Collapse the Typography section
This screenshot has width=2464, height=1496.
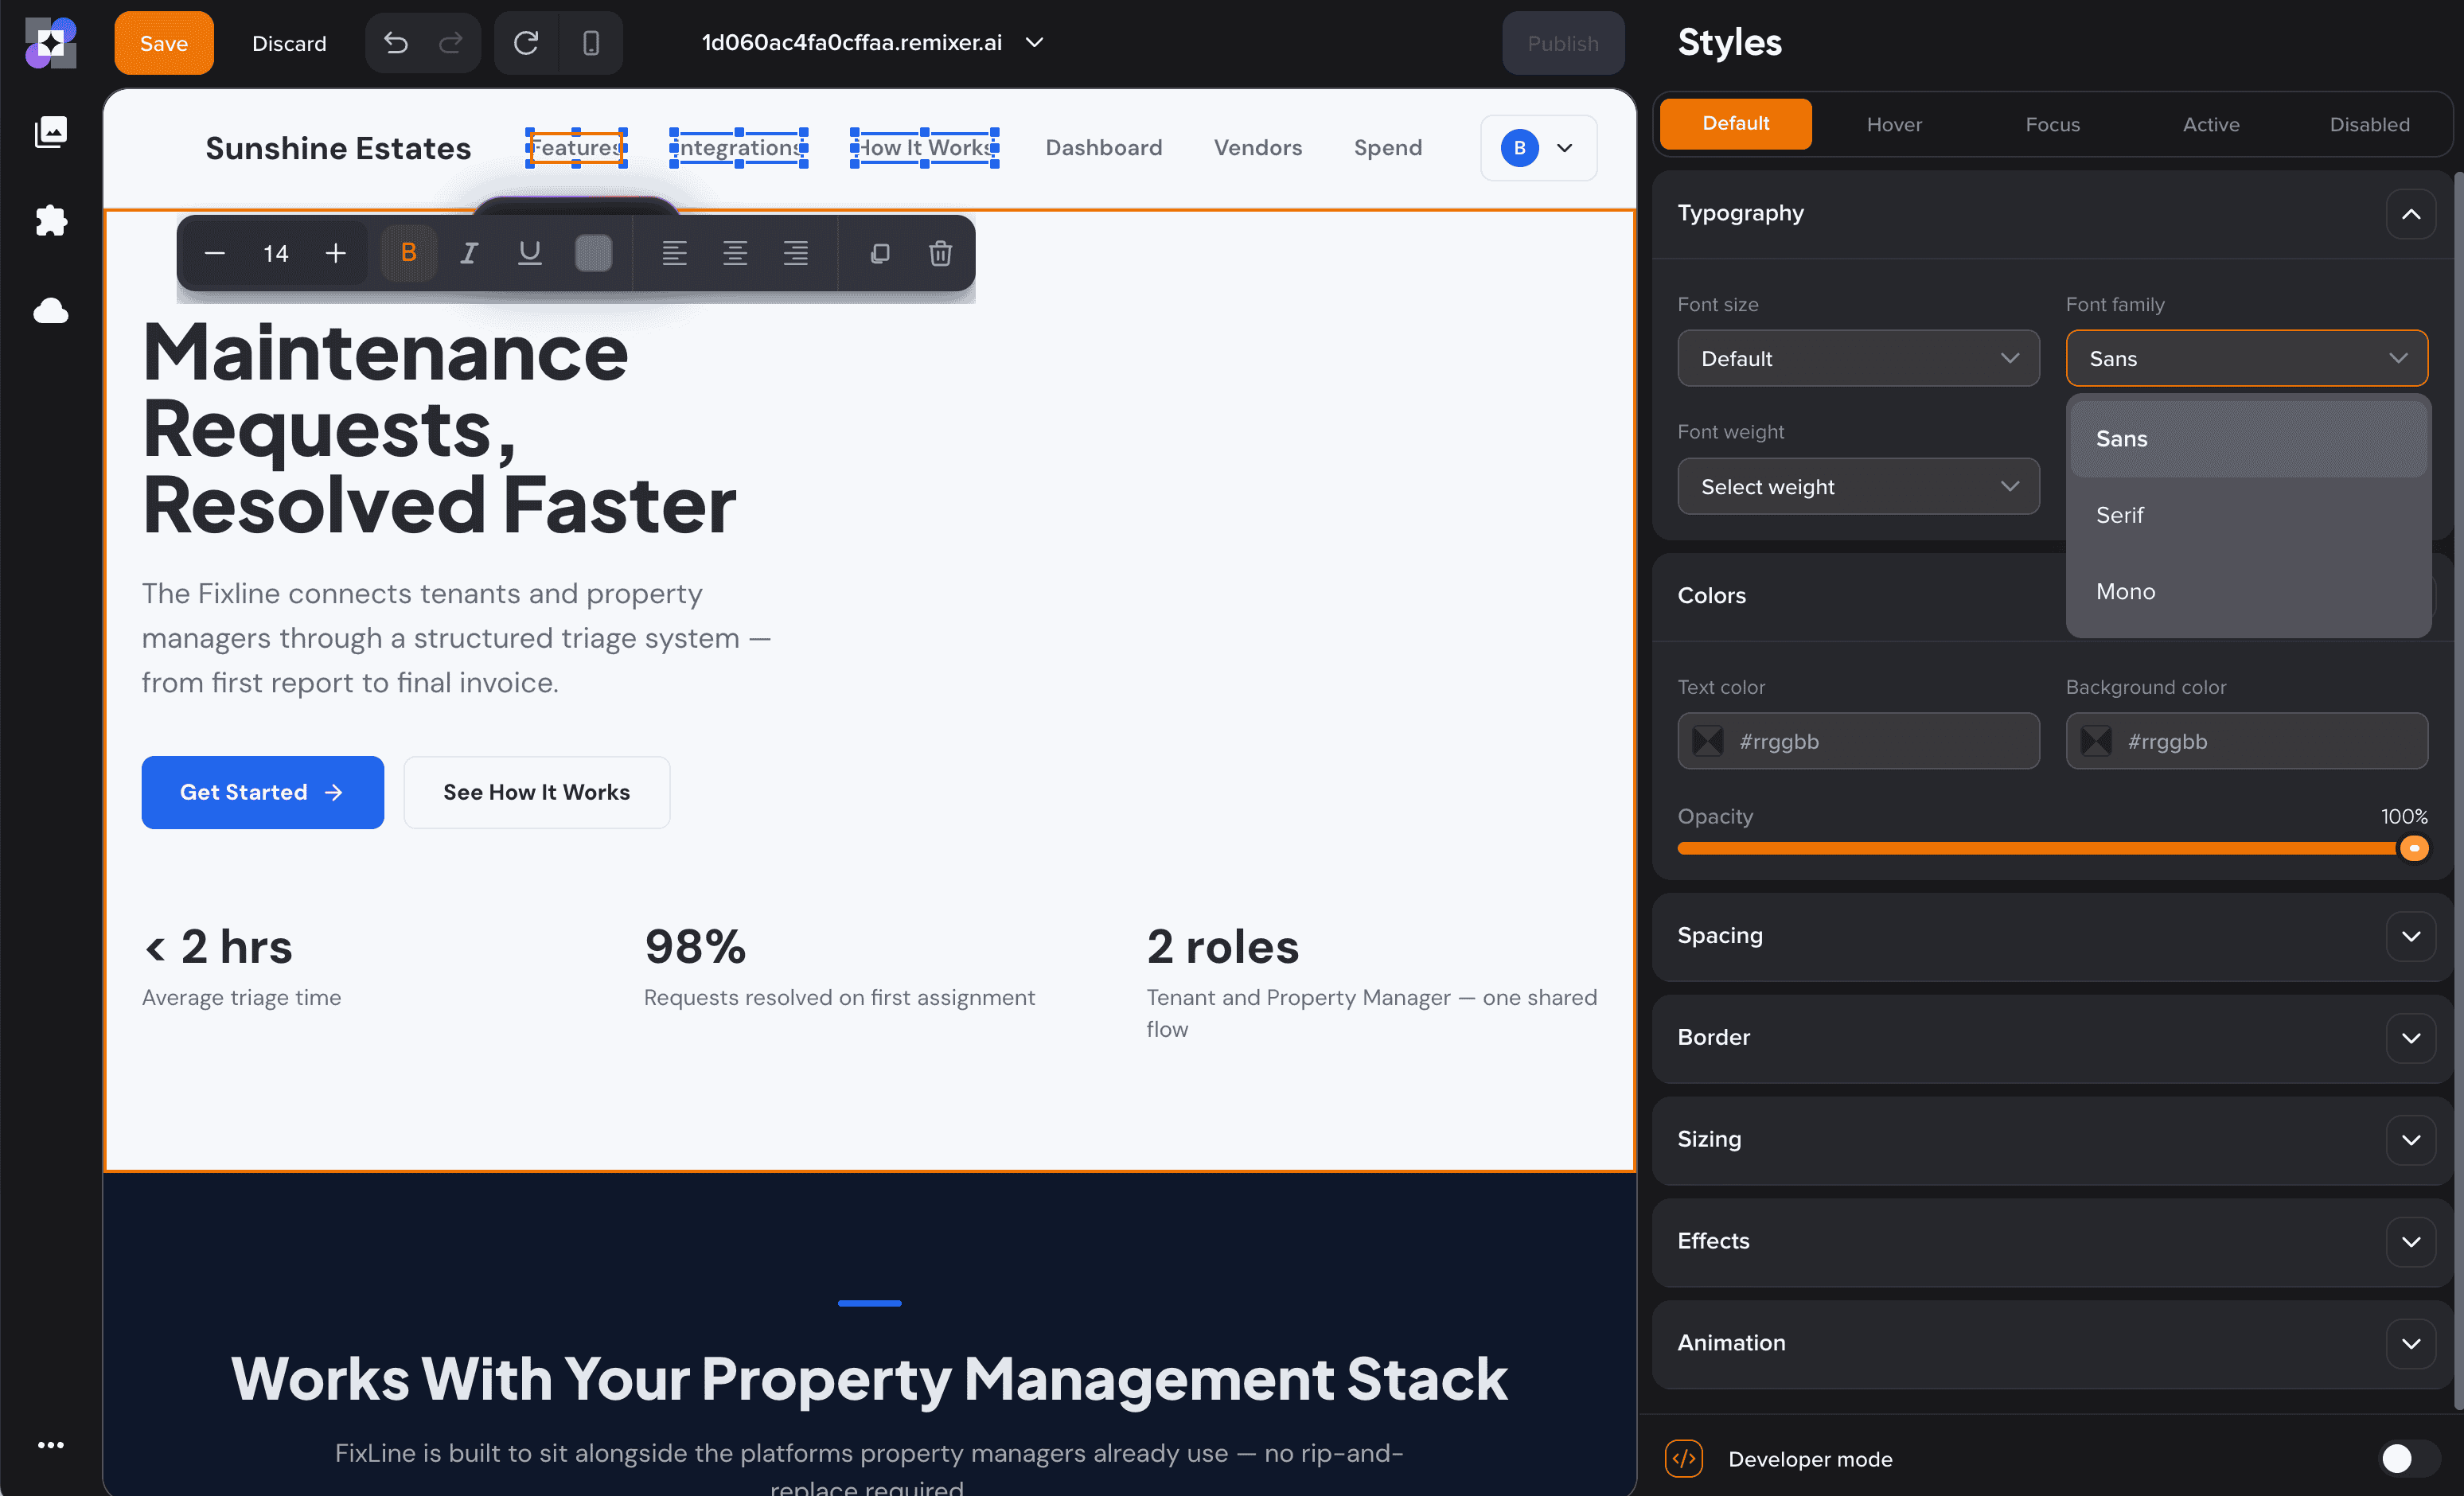(2411, 214)
